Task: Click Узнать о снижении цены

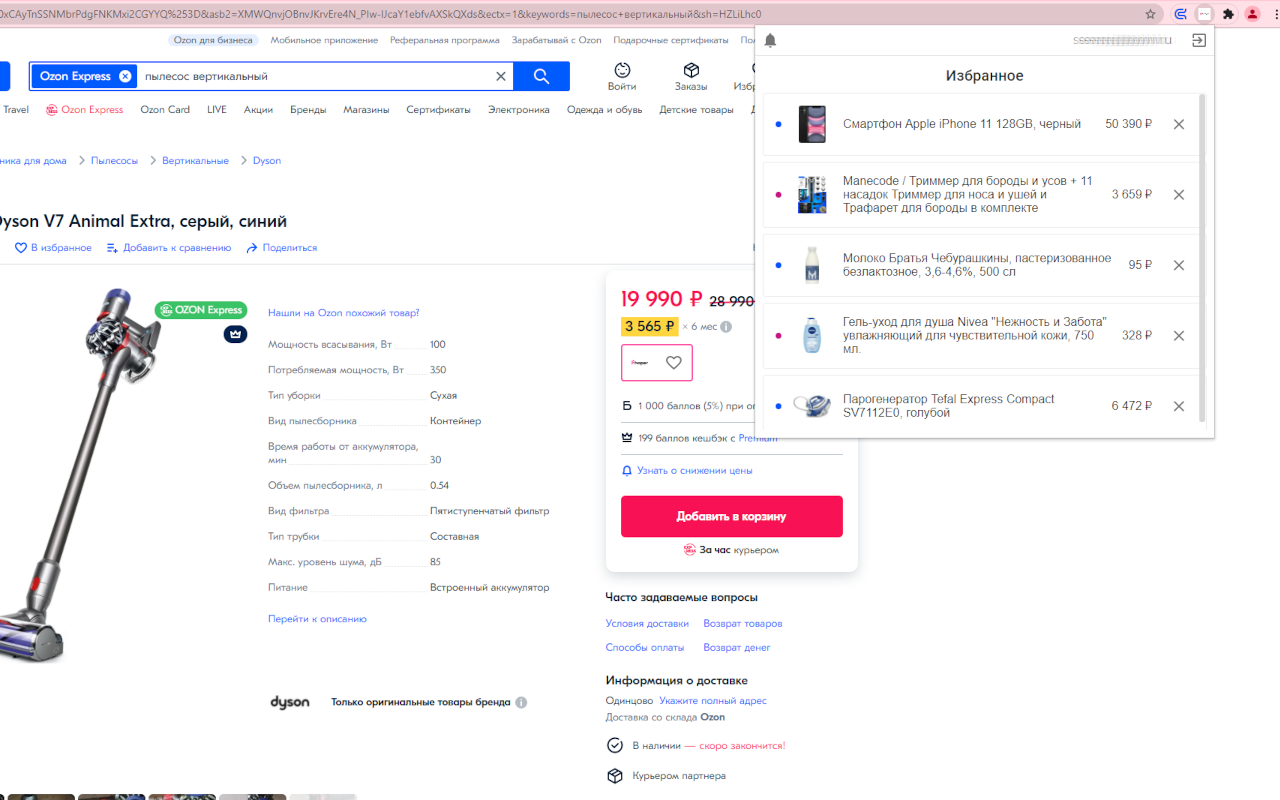Action: [x=687, y=470]
